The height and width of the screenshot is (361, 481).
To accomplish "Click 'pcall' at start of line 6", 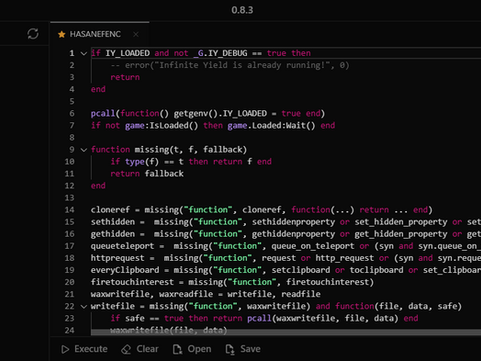I will (x=103, y=114).
